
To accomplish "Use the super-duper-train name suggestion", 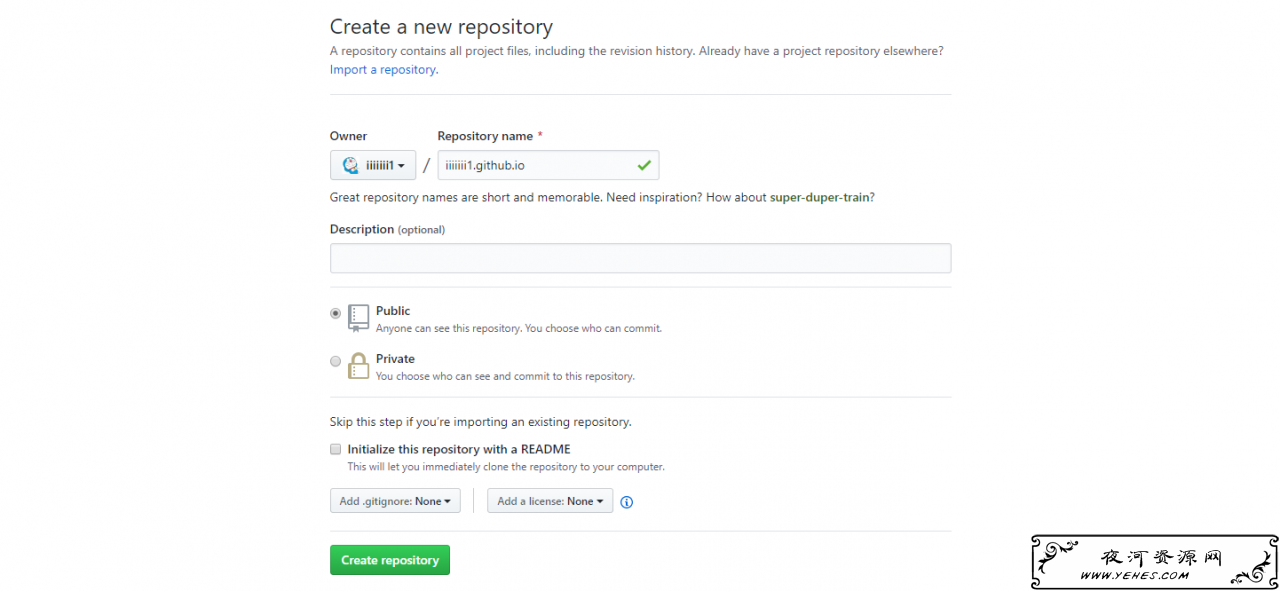I will (819, 197).
